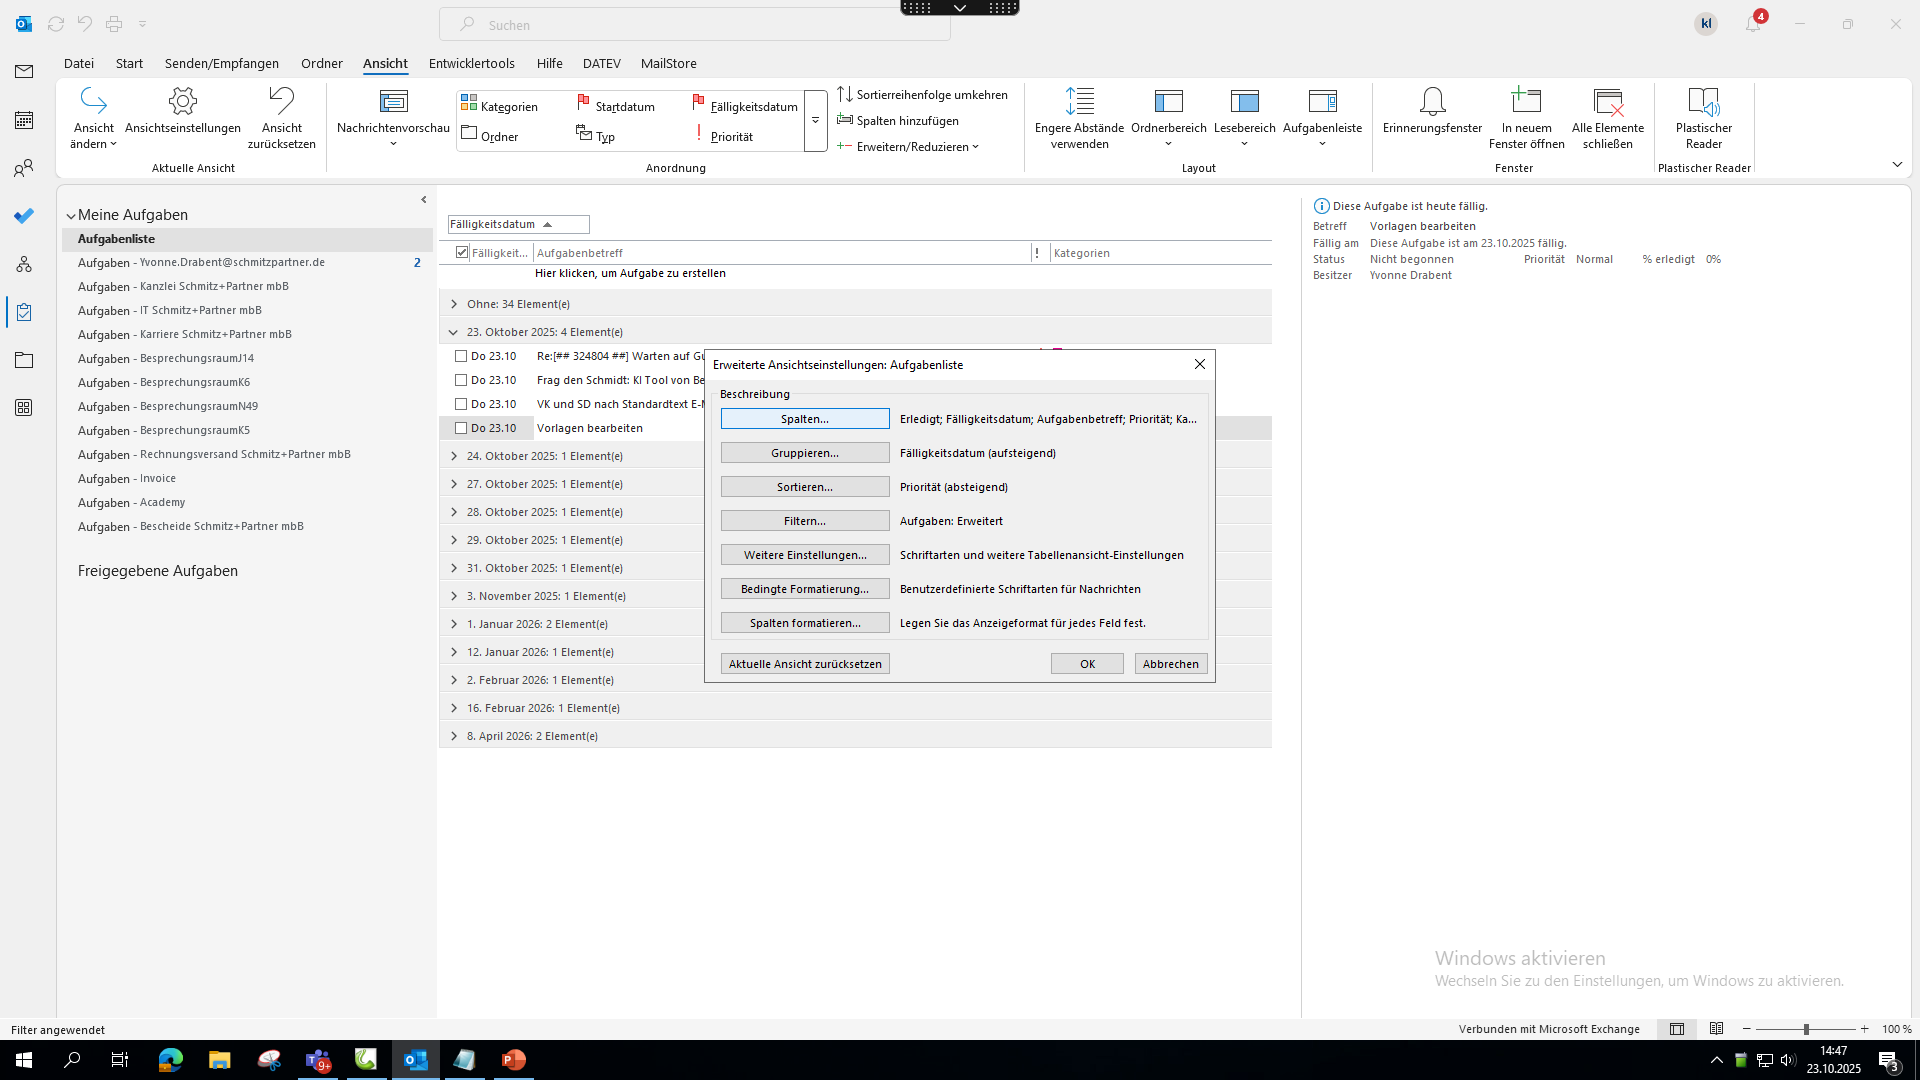Click Filtern... button
The image size is (1920, 1080).
click(x=805, y=521)
